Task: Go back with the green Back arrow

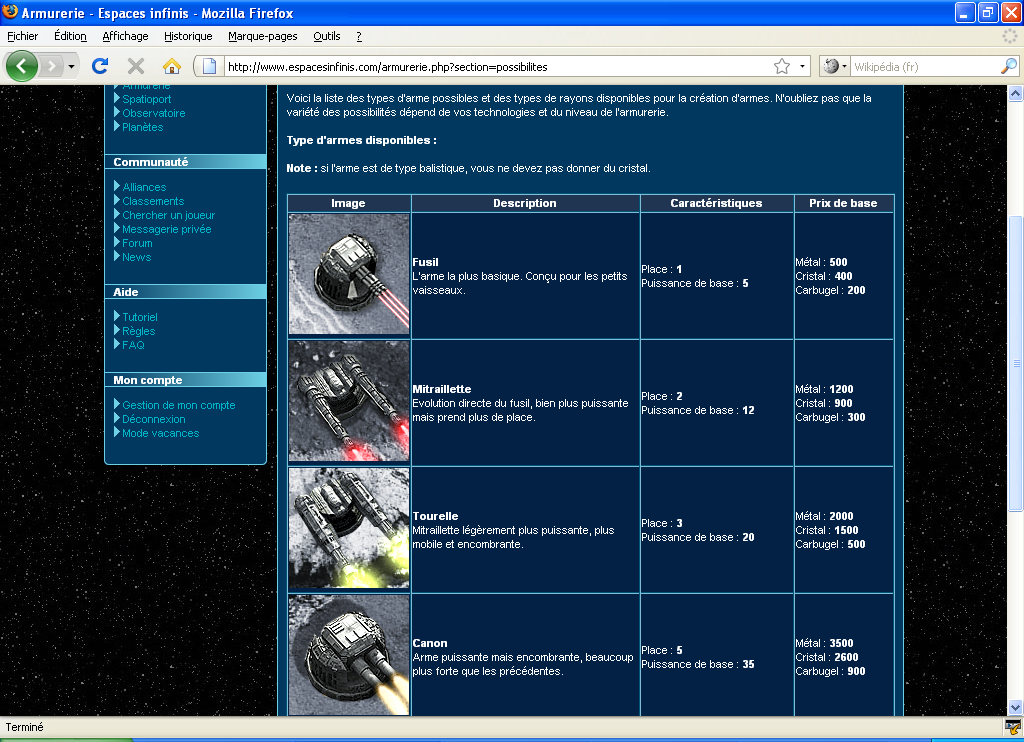Action: point(22,66)
